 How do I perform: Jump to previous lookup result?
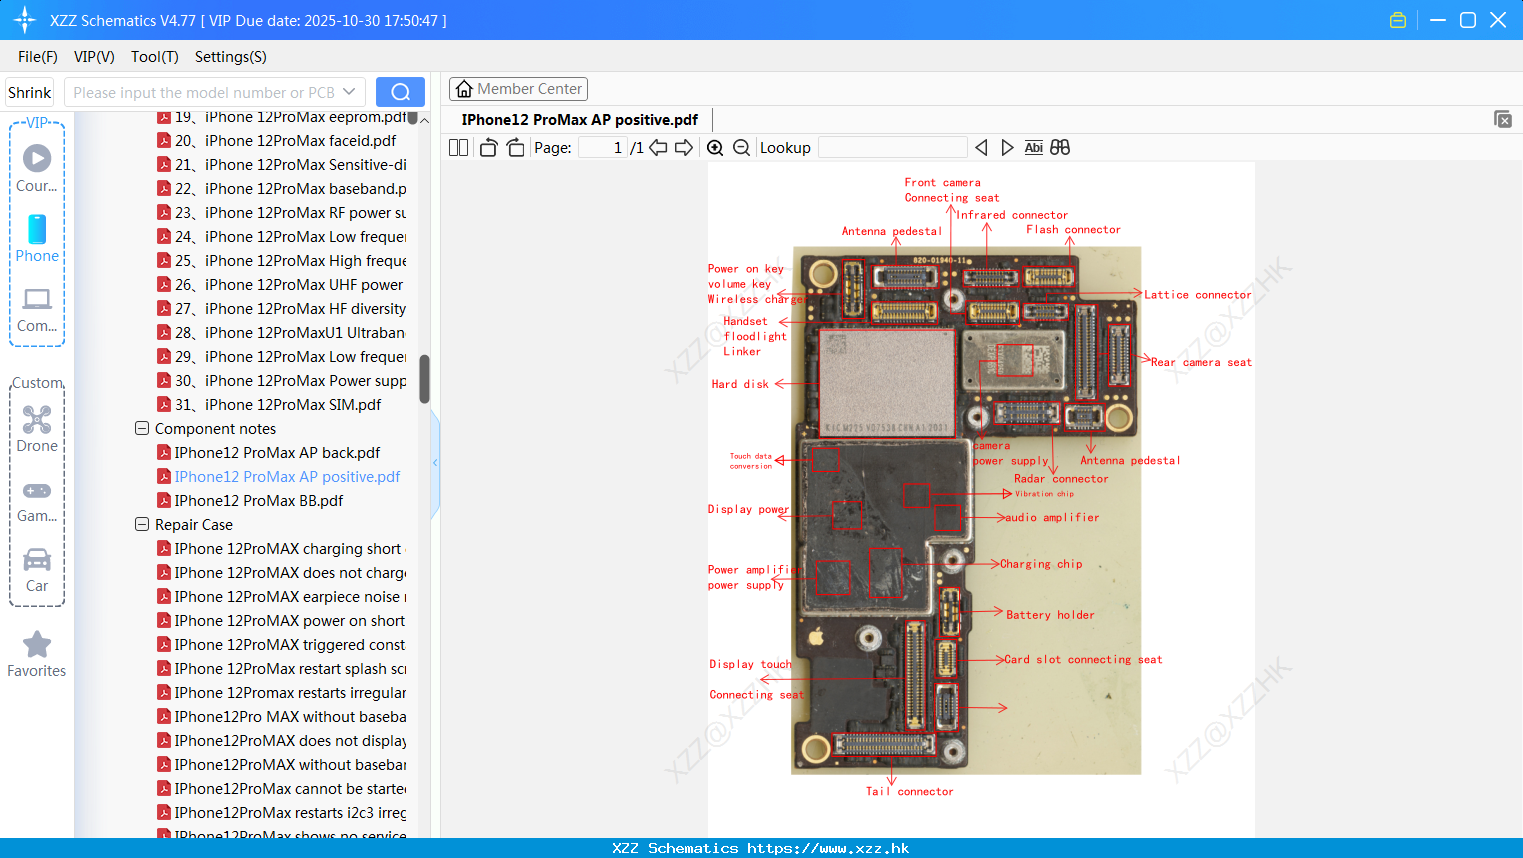click(x=981, y=148)
